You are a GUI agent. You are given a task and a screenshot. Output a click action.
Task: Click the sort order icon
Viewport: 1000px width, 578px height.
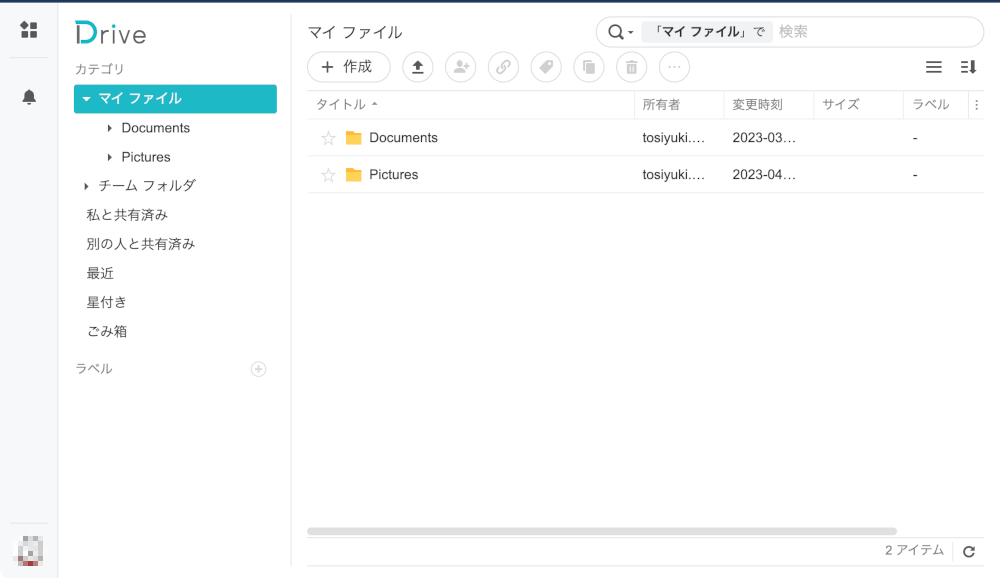pos(968,67)
